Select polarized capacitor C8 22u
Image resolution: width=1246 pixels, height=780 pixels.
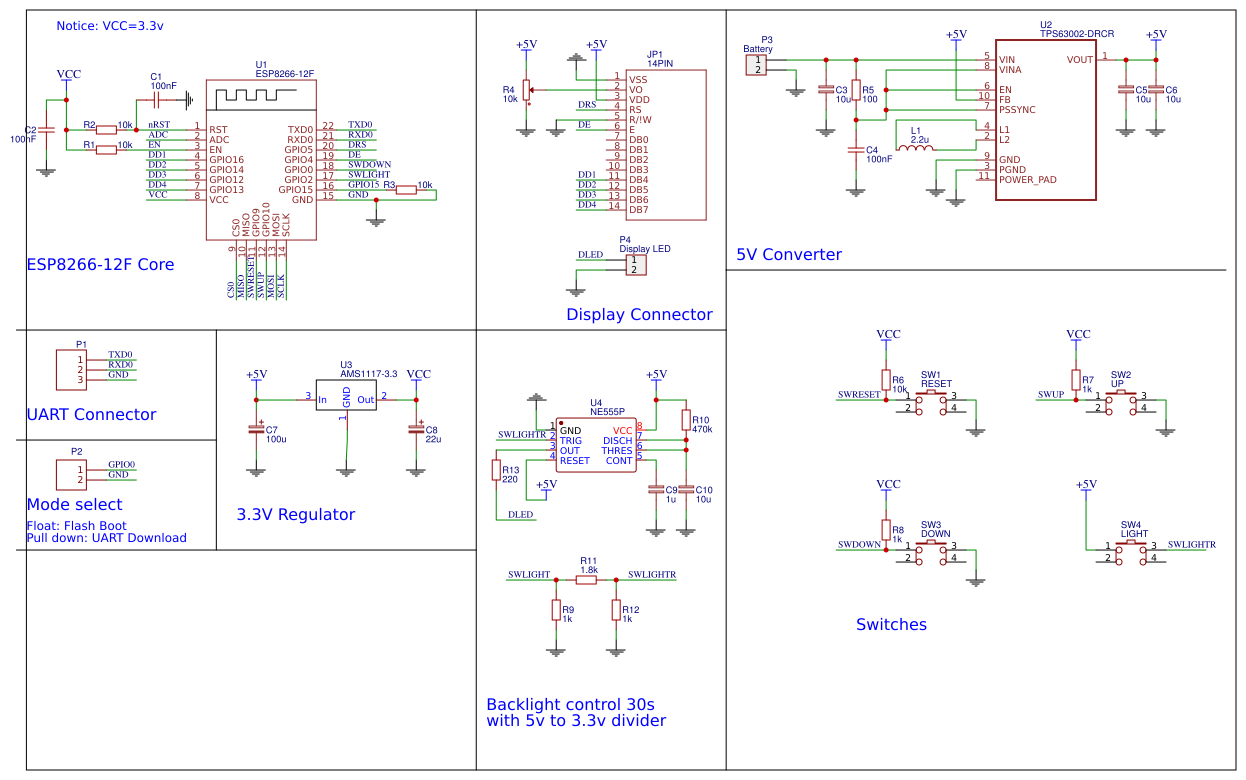pyautogui.click(x=416, y=430)
